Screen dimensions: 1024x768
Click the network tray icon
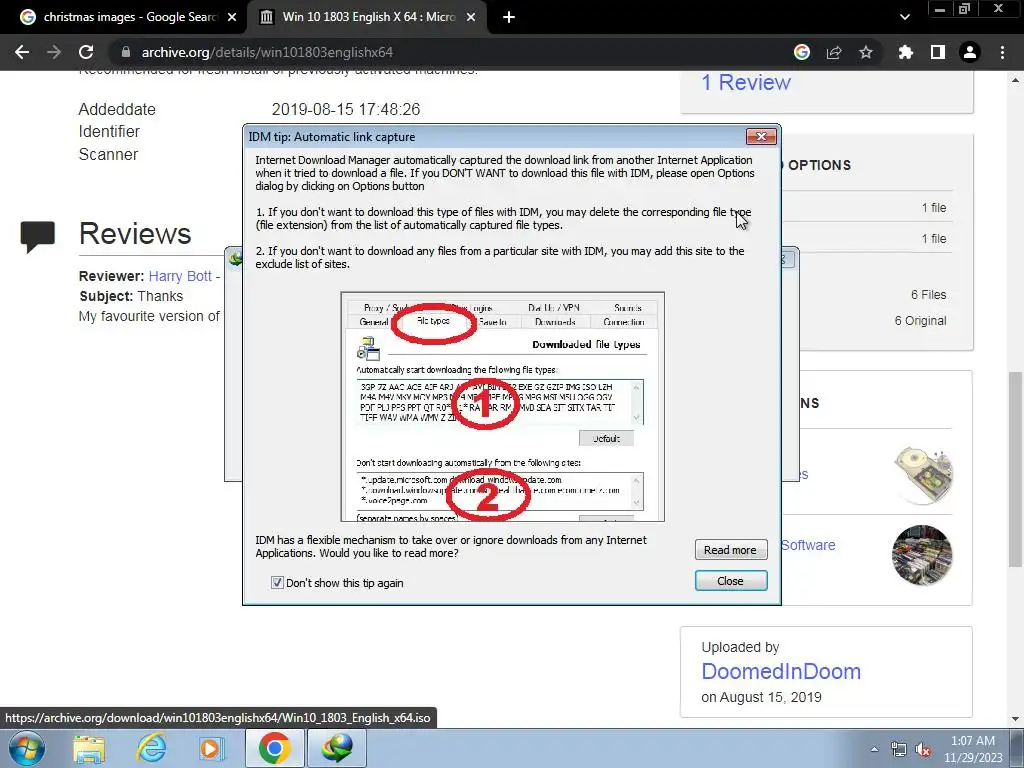click(x=899, y=749)
